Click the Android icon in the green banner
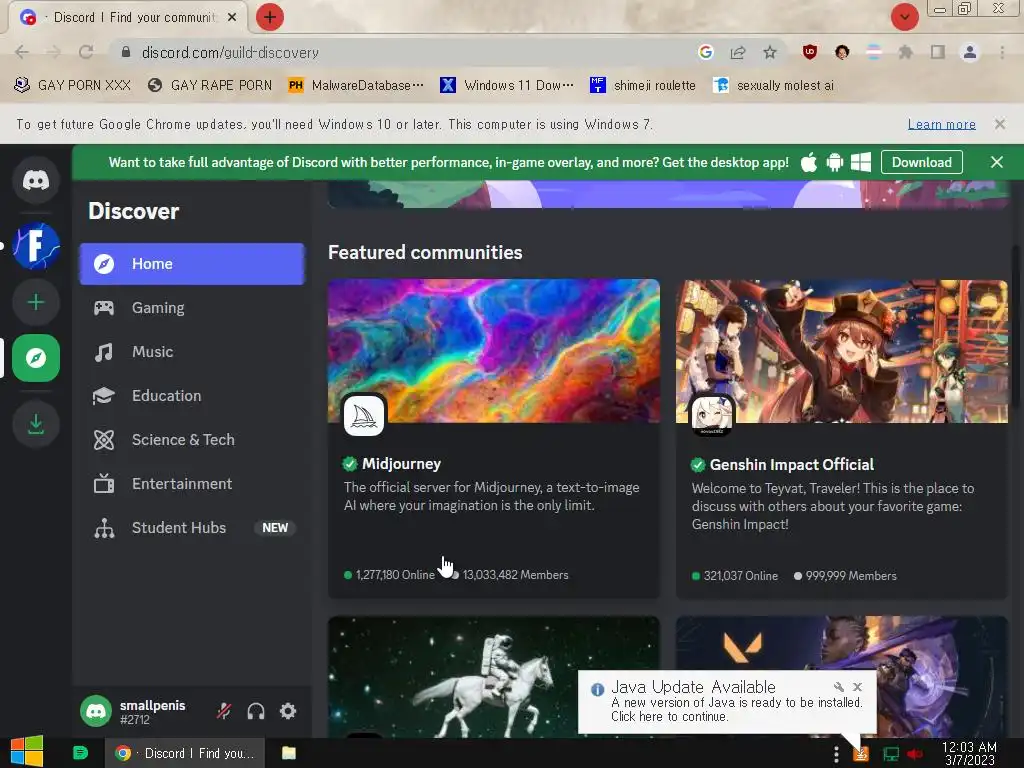The width and height of the screenshot is (1024, 768). [835, 163]
